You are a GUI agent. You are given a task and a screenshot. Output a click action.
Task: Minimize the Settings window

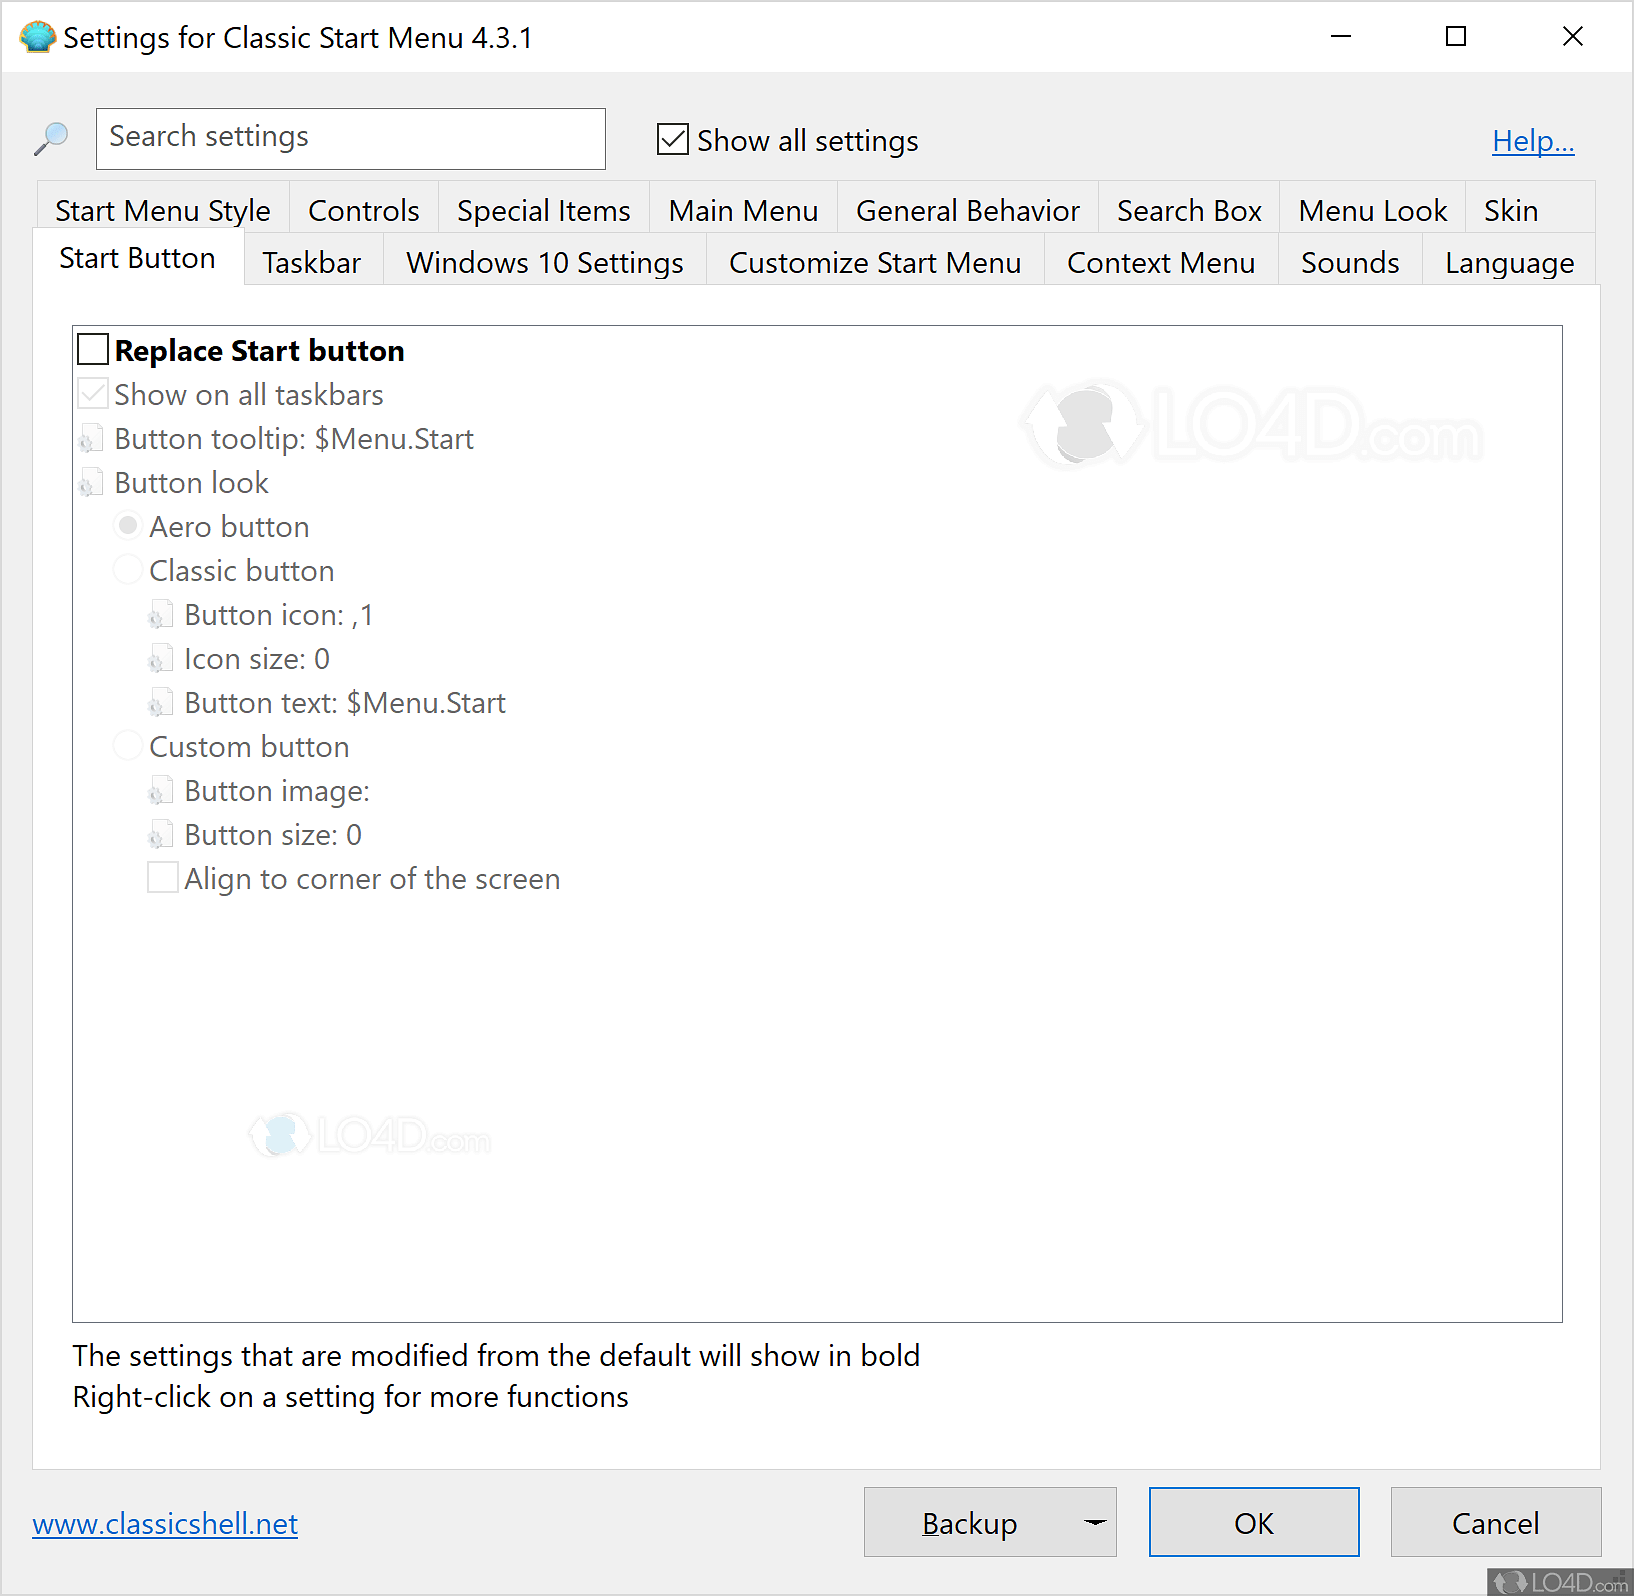[x=1341, y=37]
